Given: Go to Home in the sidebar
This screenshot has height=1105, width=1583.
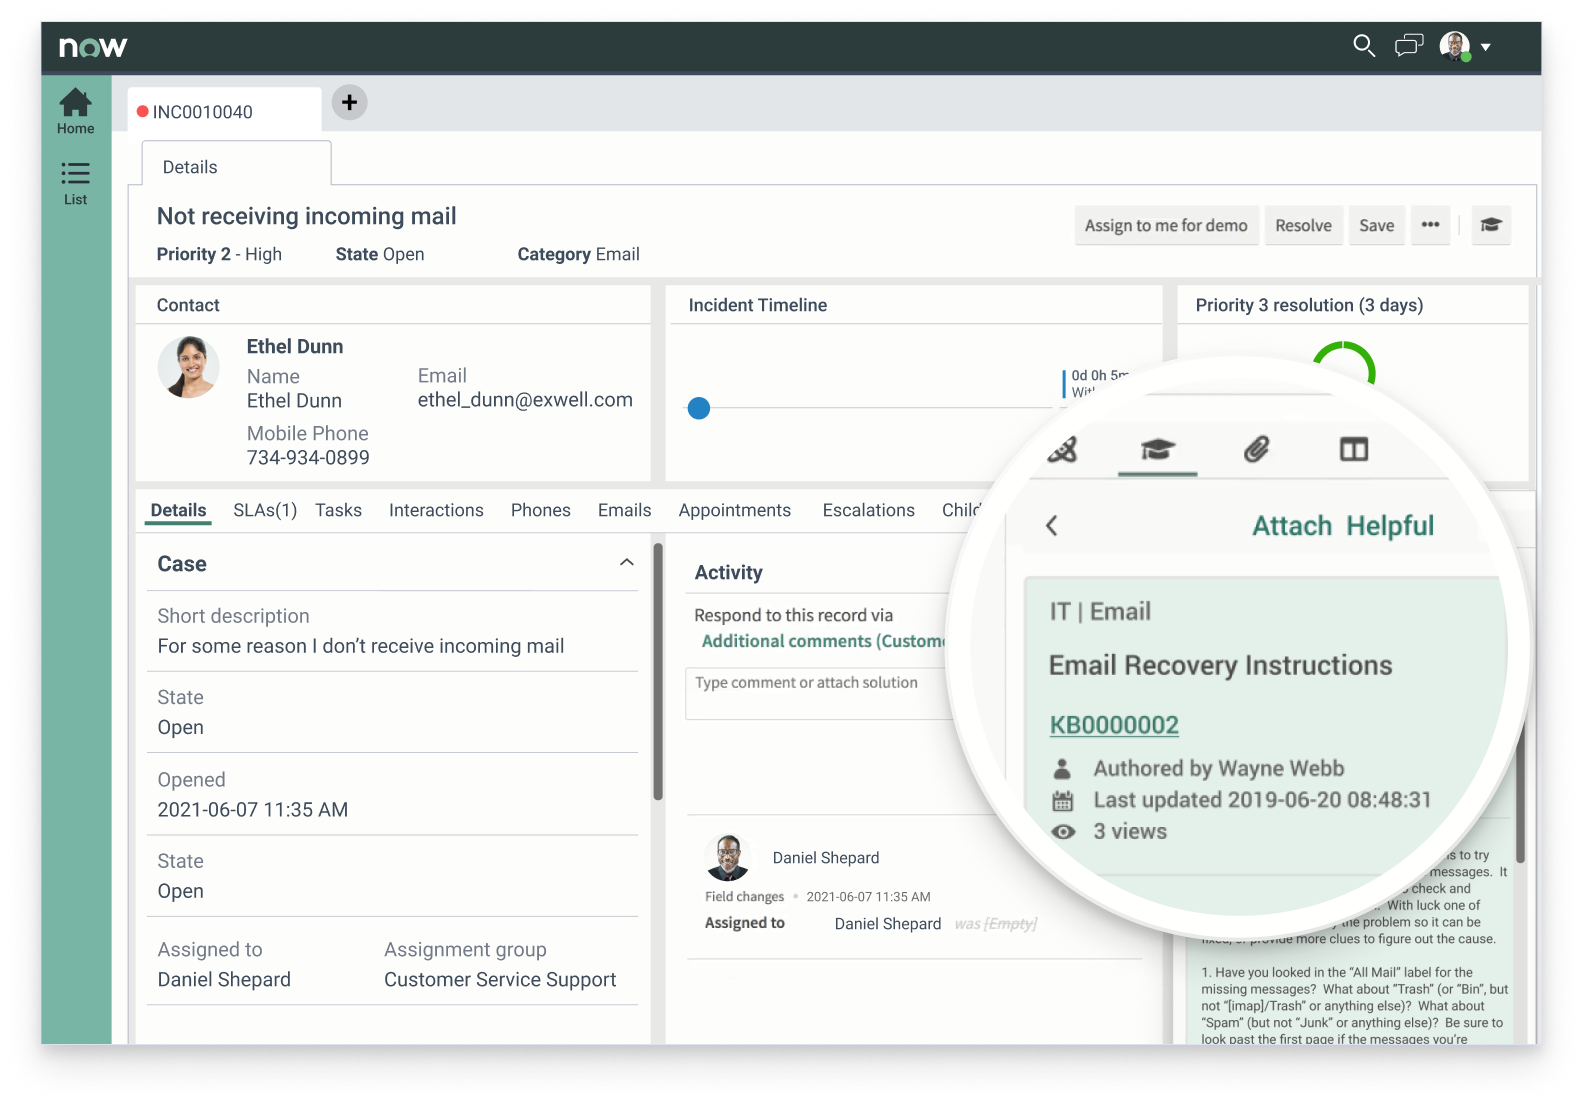Looking at the screenshot, I should [75, 111].
